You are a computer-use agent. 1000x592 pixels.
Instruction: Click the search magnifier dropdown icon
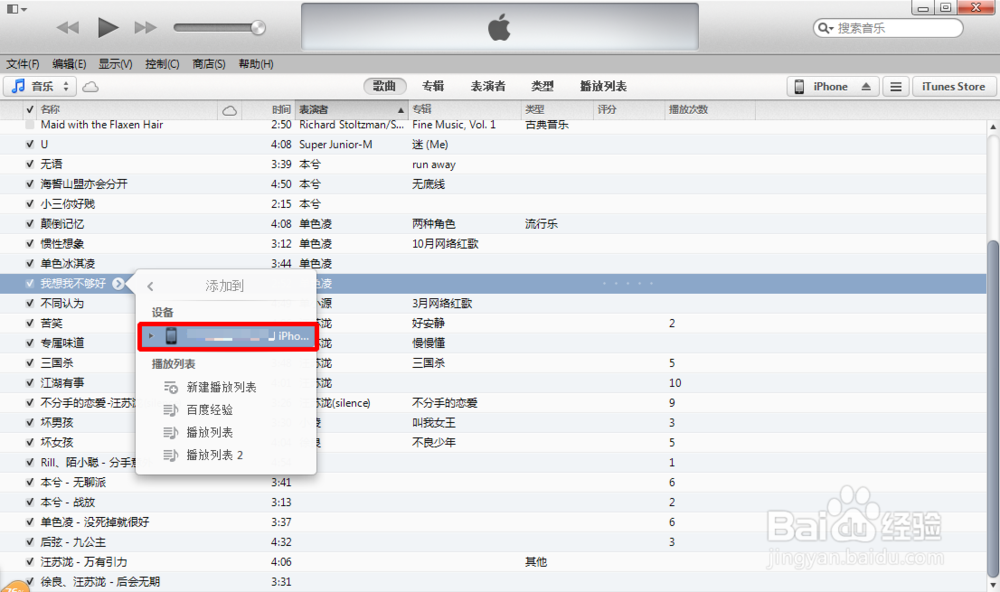(x=825, y=28)
